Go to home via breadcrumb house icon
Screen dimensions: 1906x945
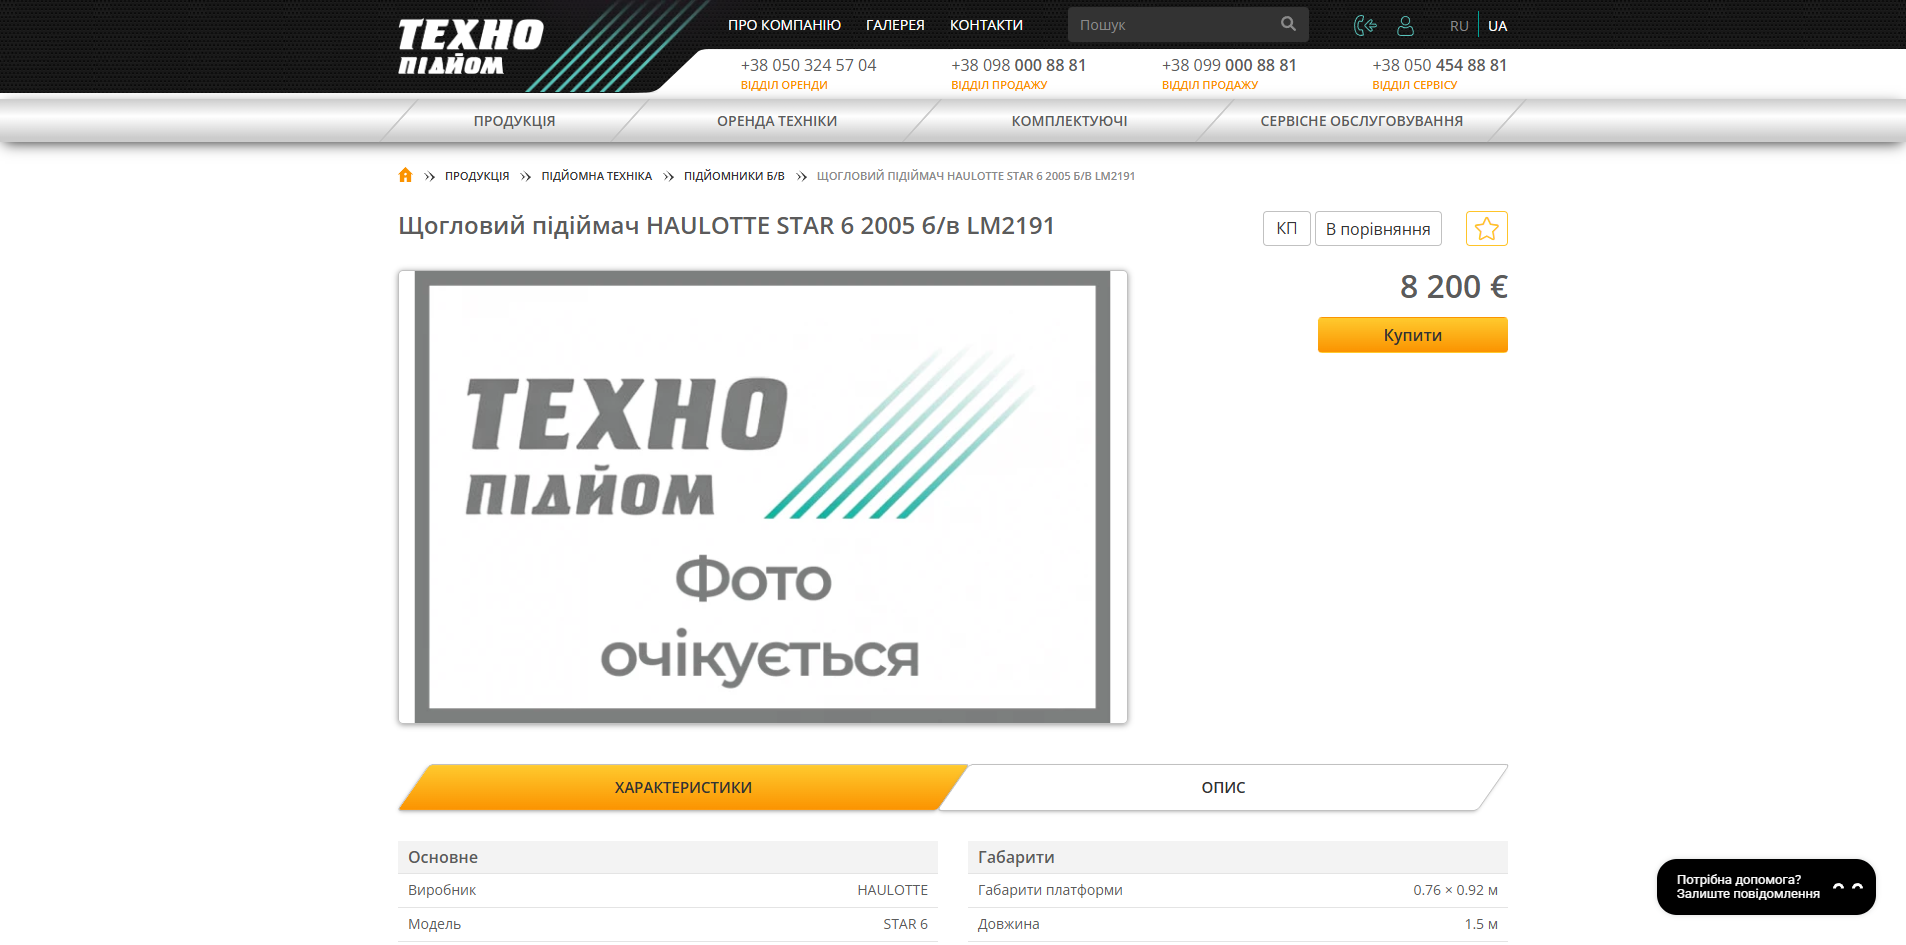[x=405, y=175]
